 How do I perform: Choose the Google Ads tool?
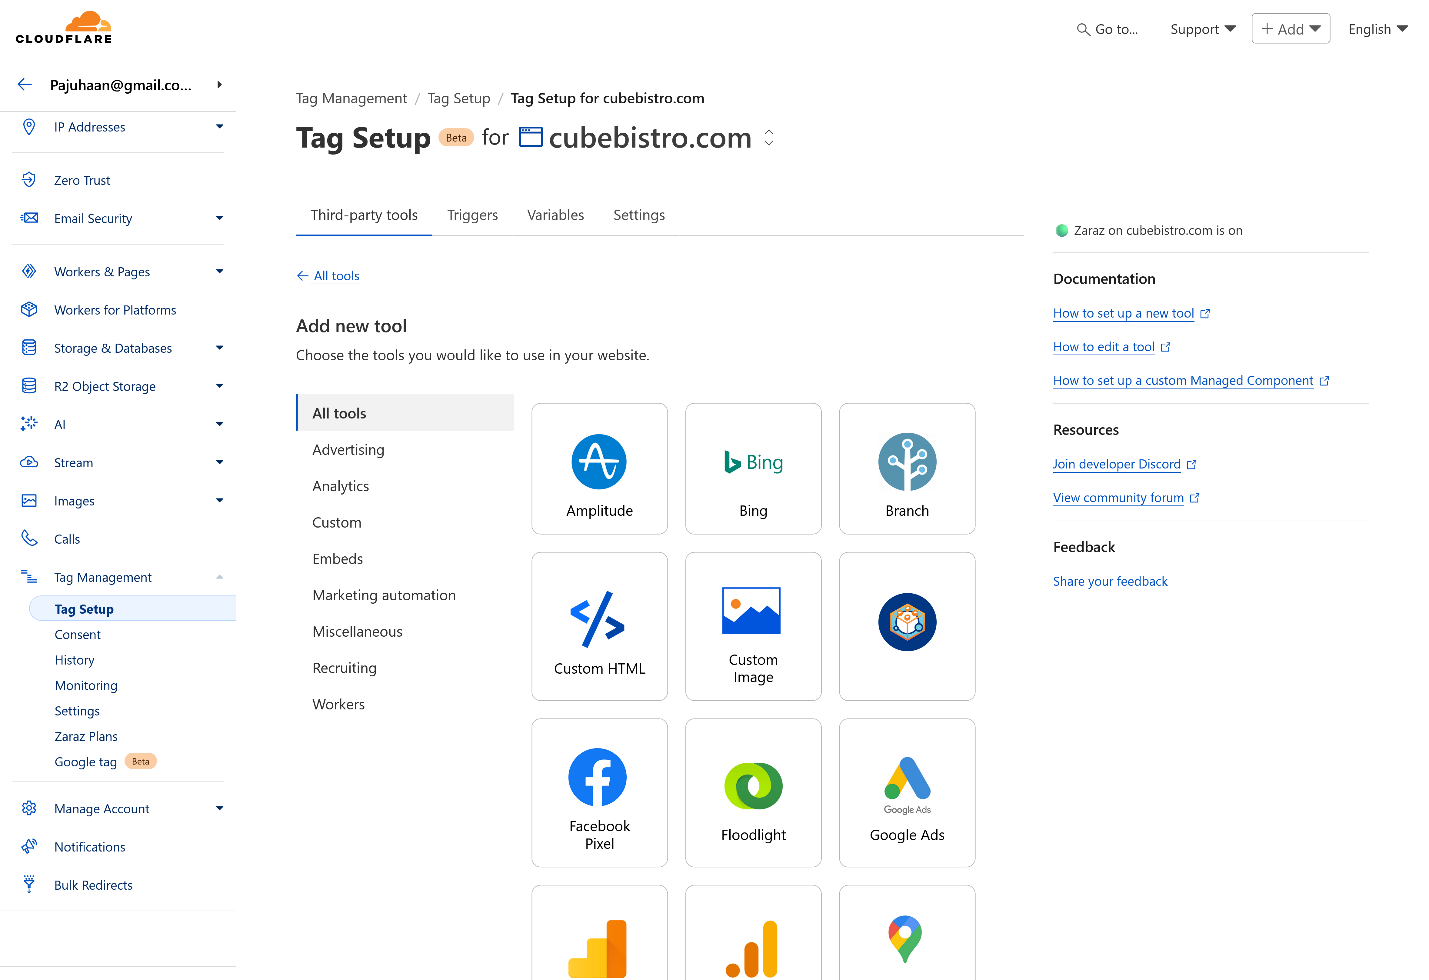[907, 793]
